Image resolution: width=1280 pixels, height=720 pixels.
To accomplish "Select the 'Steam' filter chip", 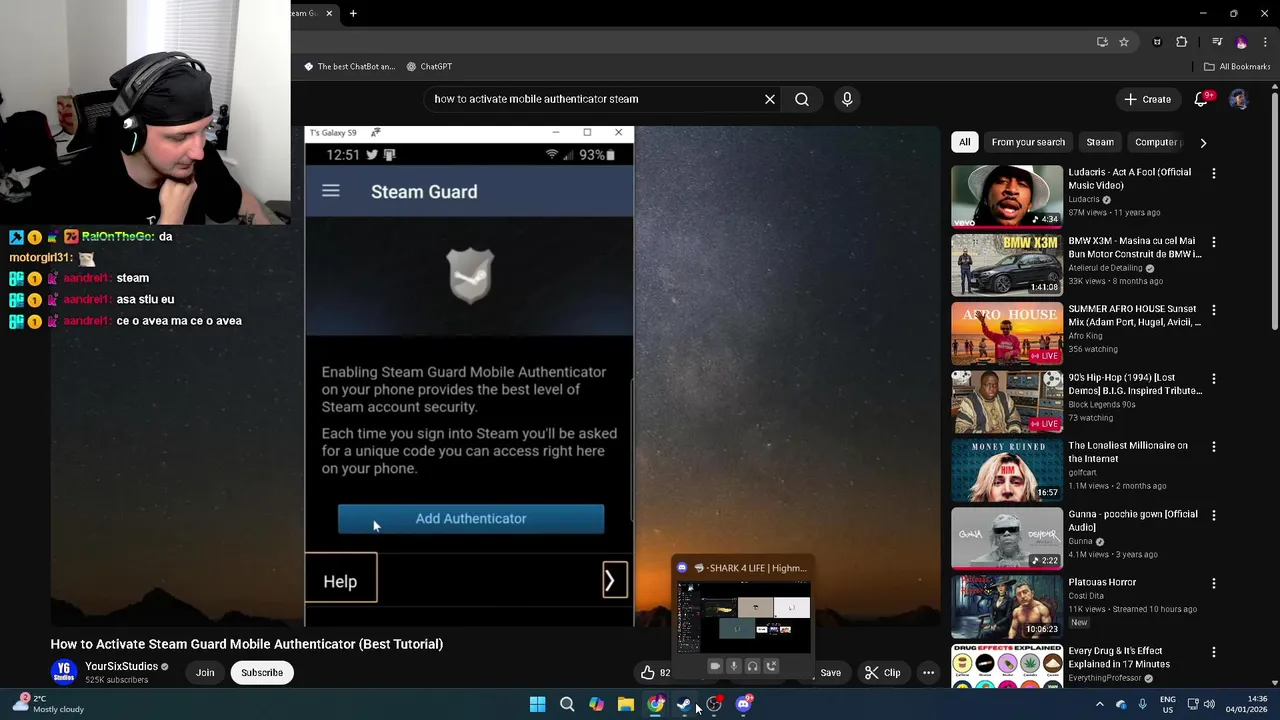I will (x=1100, y=142).
